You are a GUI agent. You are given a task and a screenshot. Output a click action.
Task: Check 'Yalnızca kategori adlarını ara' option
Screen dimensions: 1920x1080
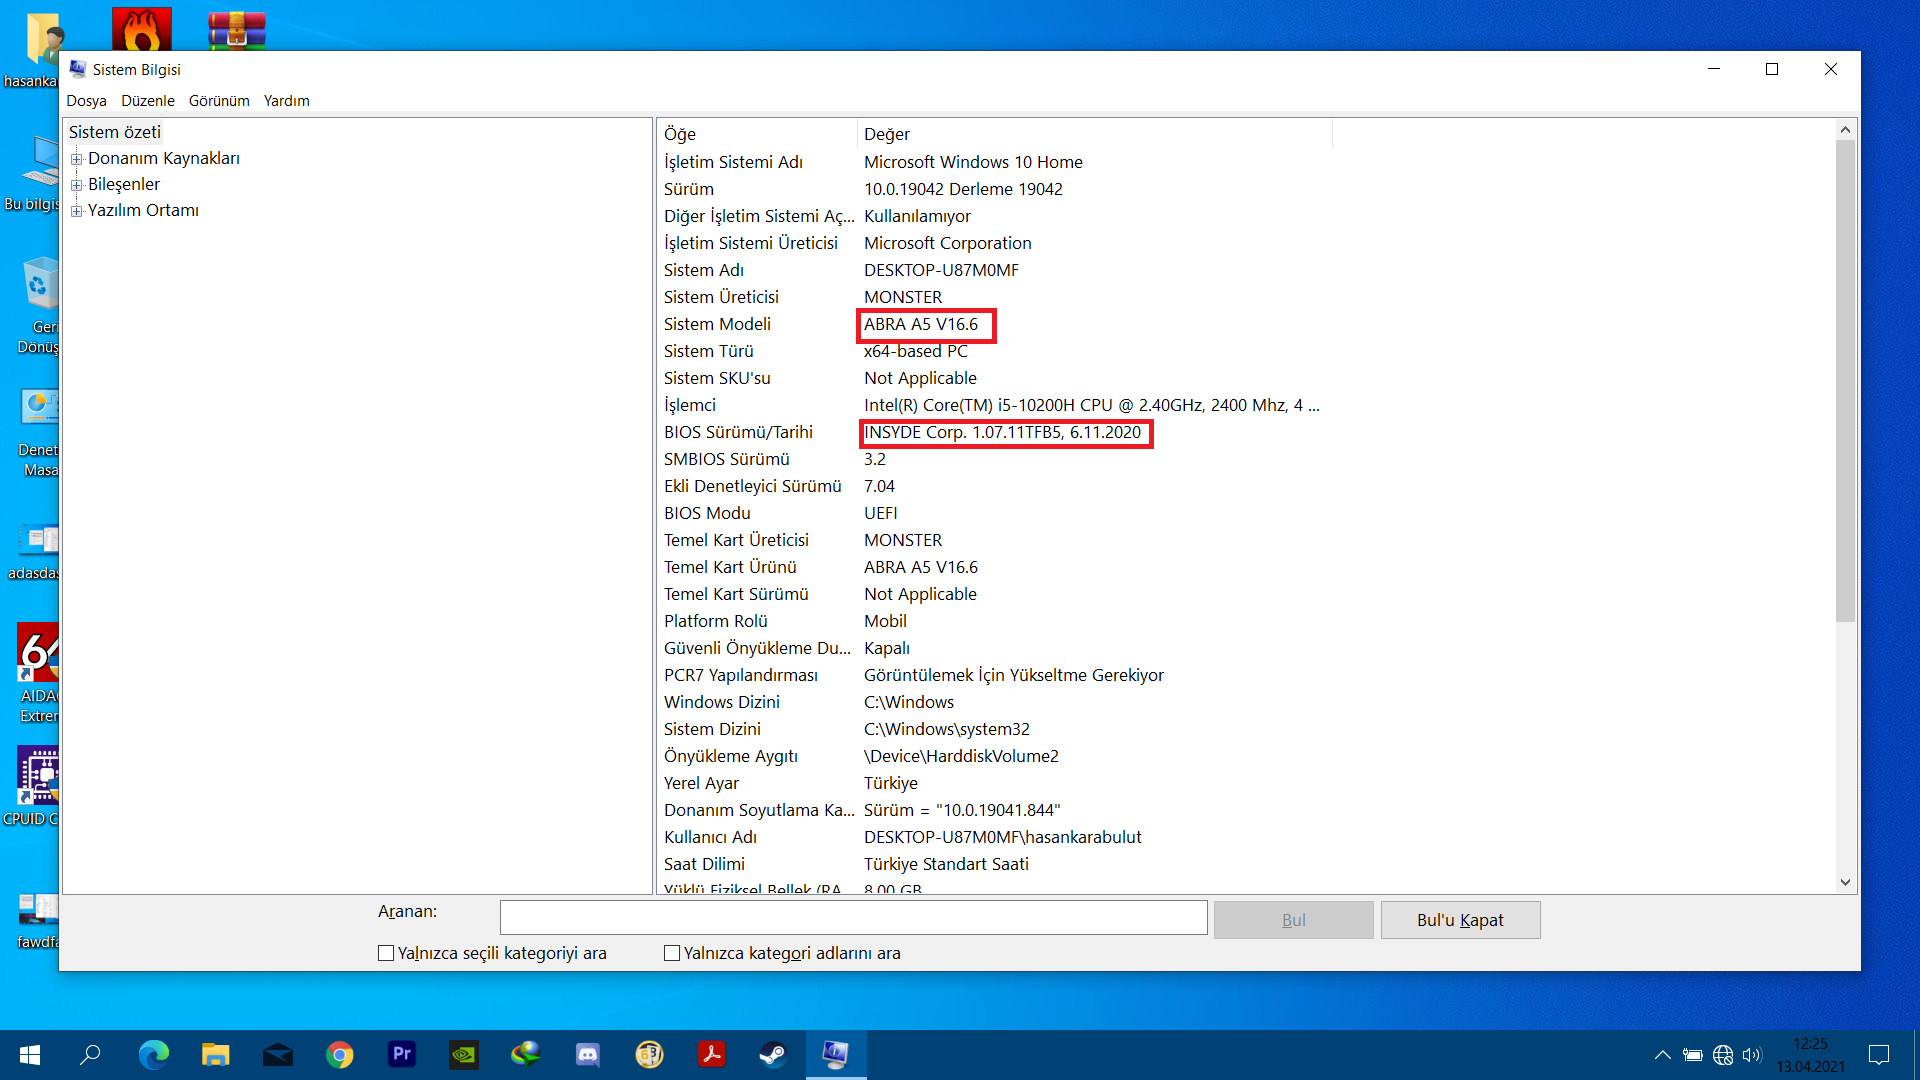tap(672, 953)
